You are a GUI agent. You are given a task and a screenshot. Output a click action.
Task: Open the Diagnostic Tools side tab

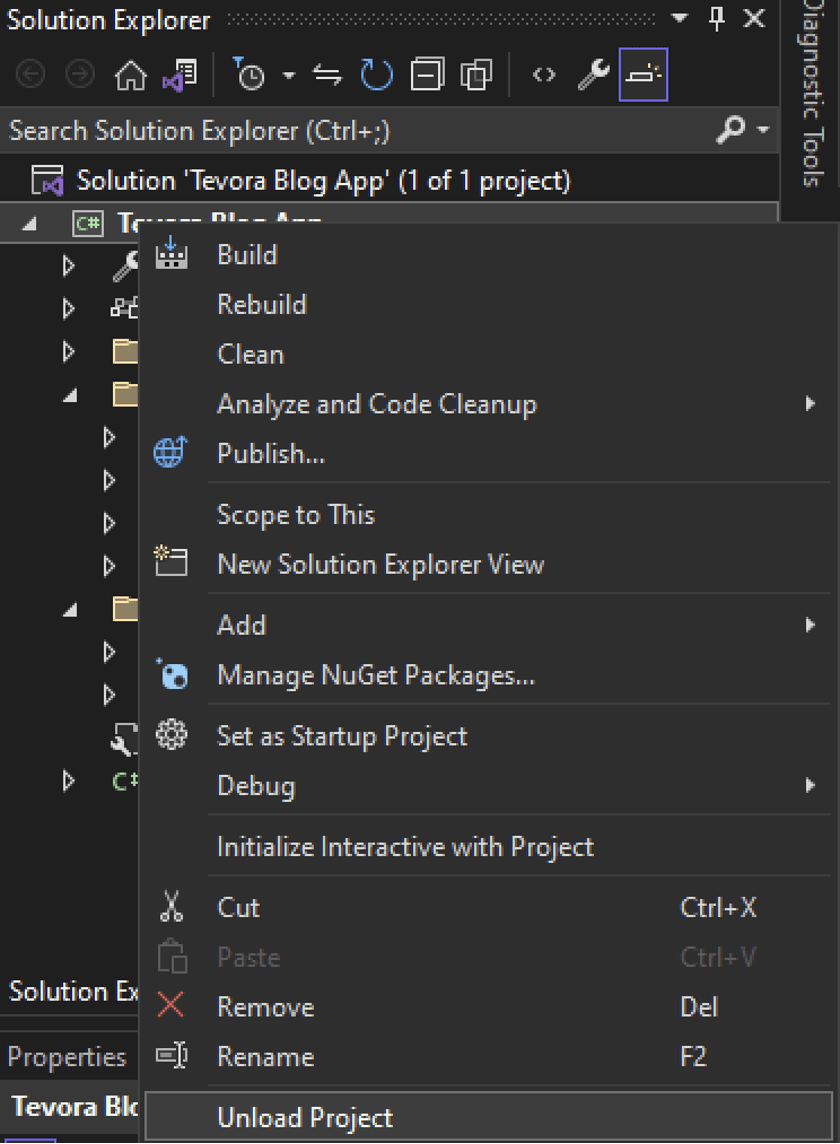tap(812, 95)
